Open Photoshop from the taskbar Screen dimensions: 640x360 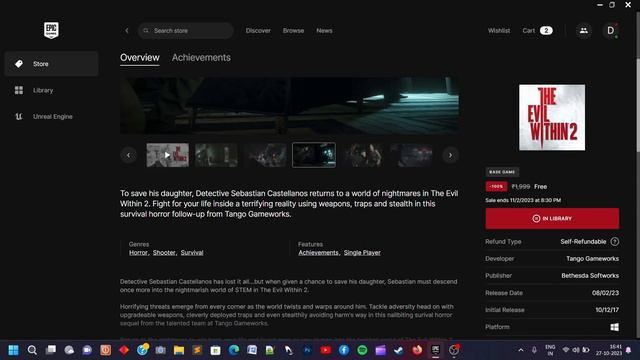[x=307, y=350]
